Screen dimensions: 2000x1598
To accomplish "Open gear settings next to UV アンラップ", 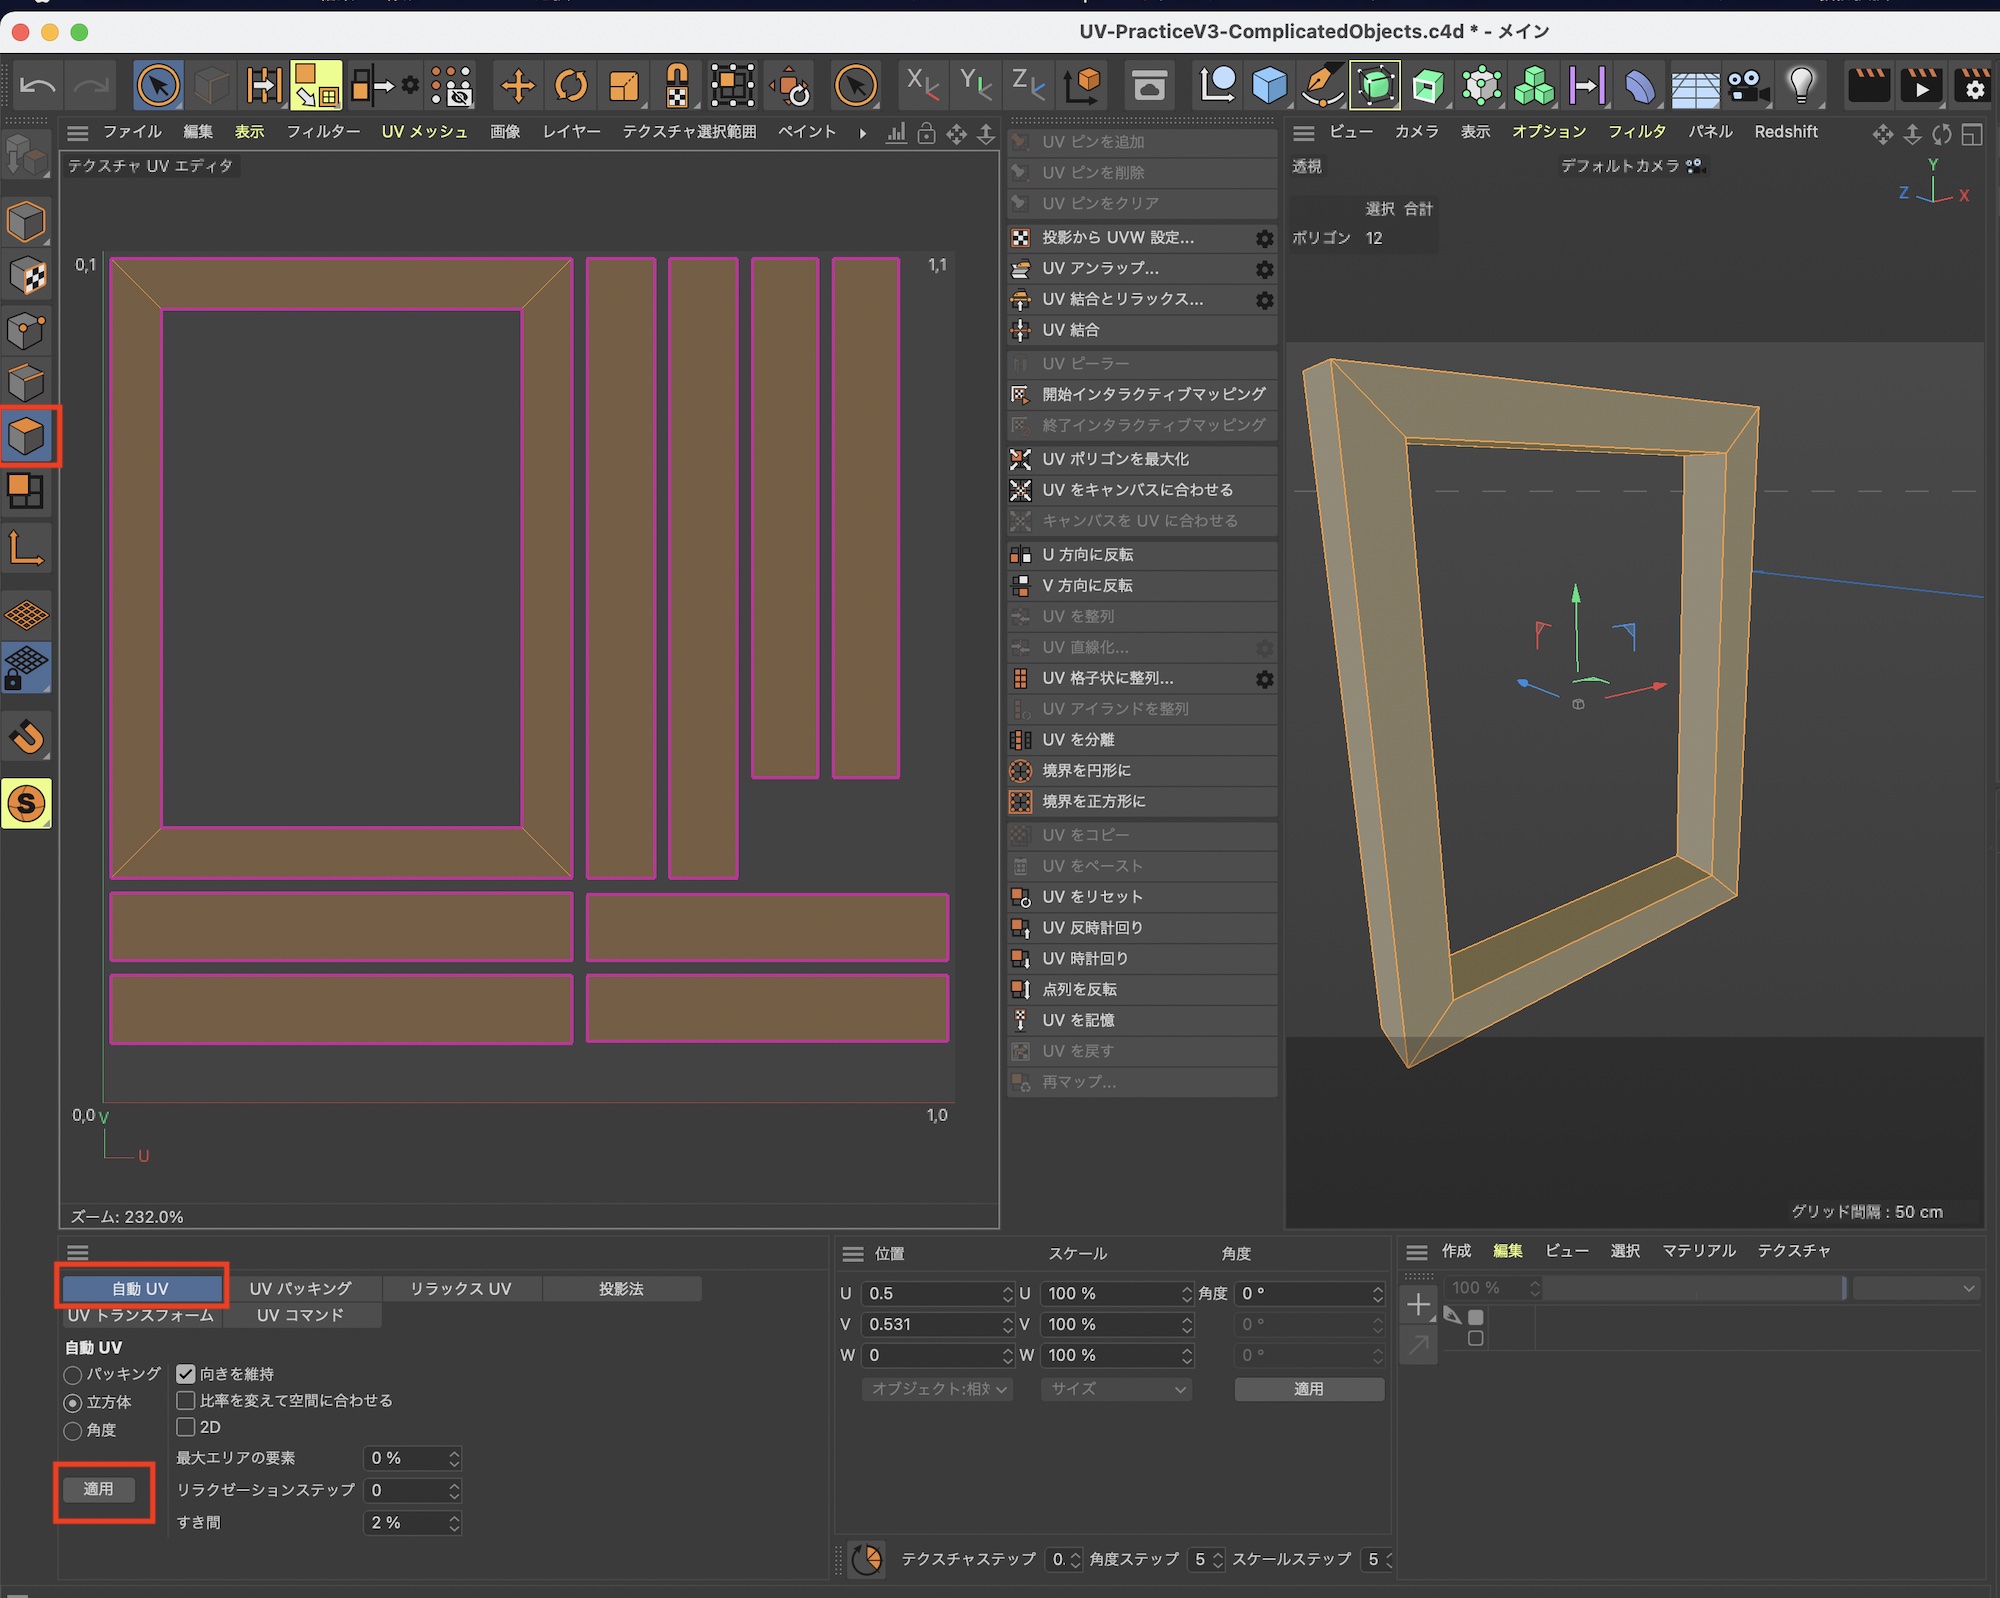I will pyautogui.click(x=1264, y=269).
